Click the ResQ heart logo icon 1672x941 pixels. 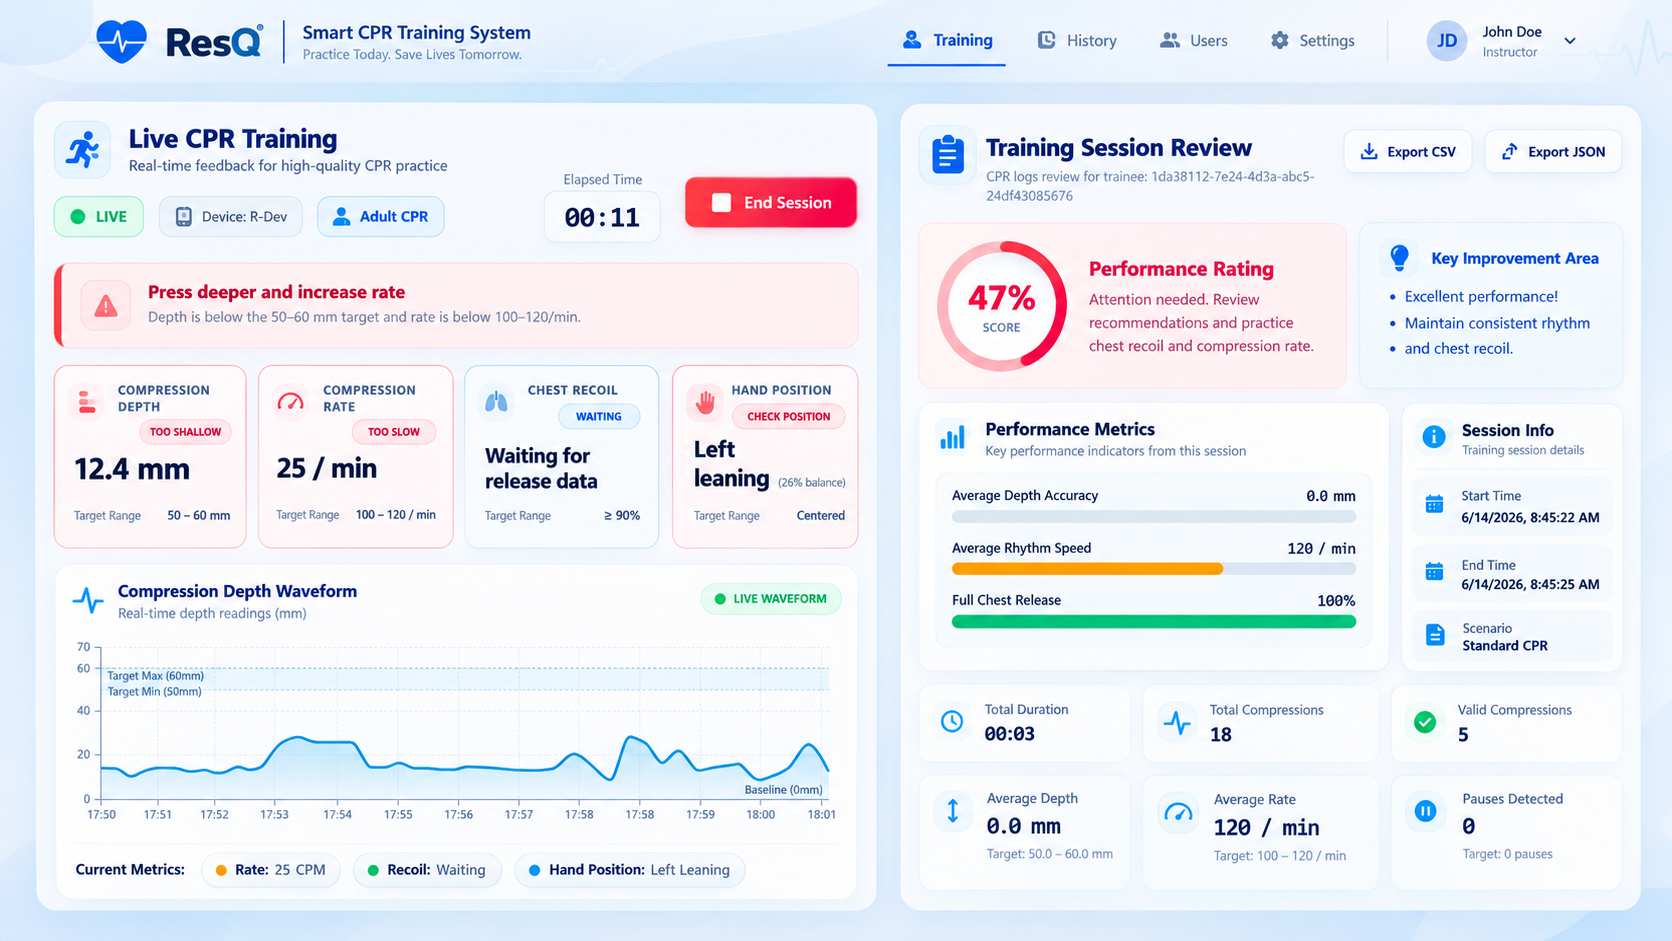(121, 41)
